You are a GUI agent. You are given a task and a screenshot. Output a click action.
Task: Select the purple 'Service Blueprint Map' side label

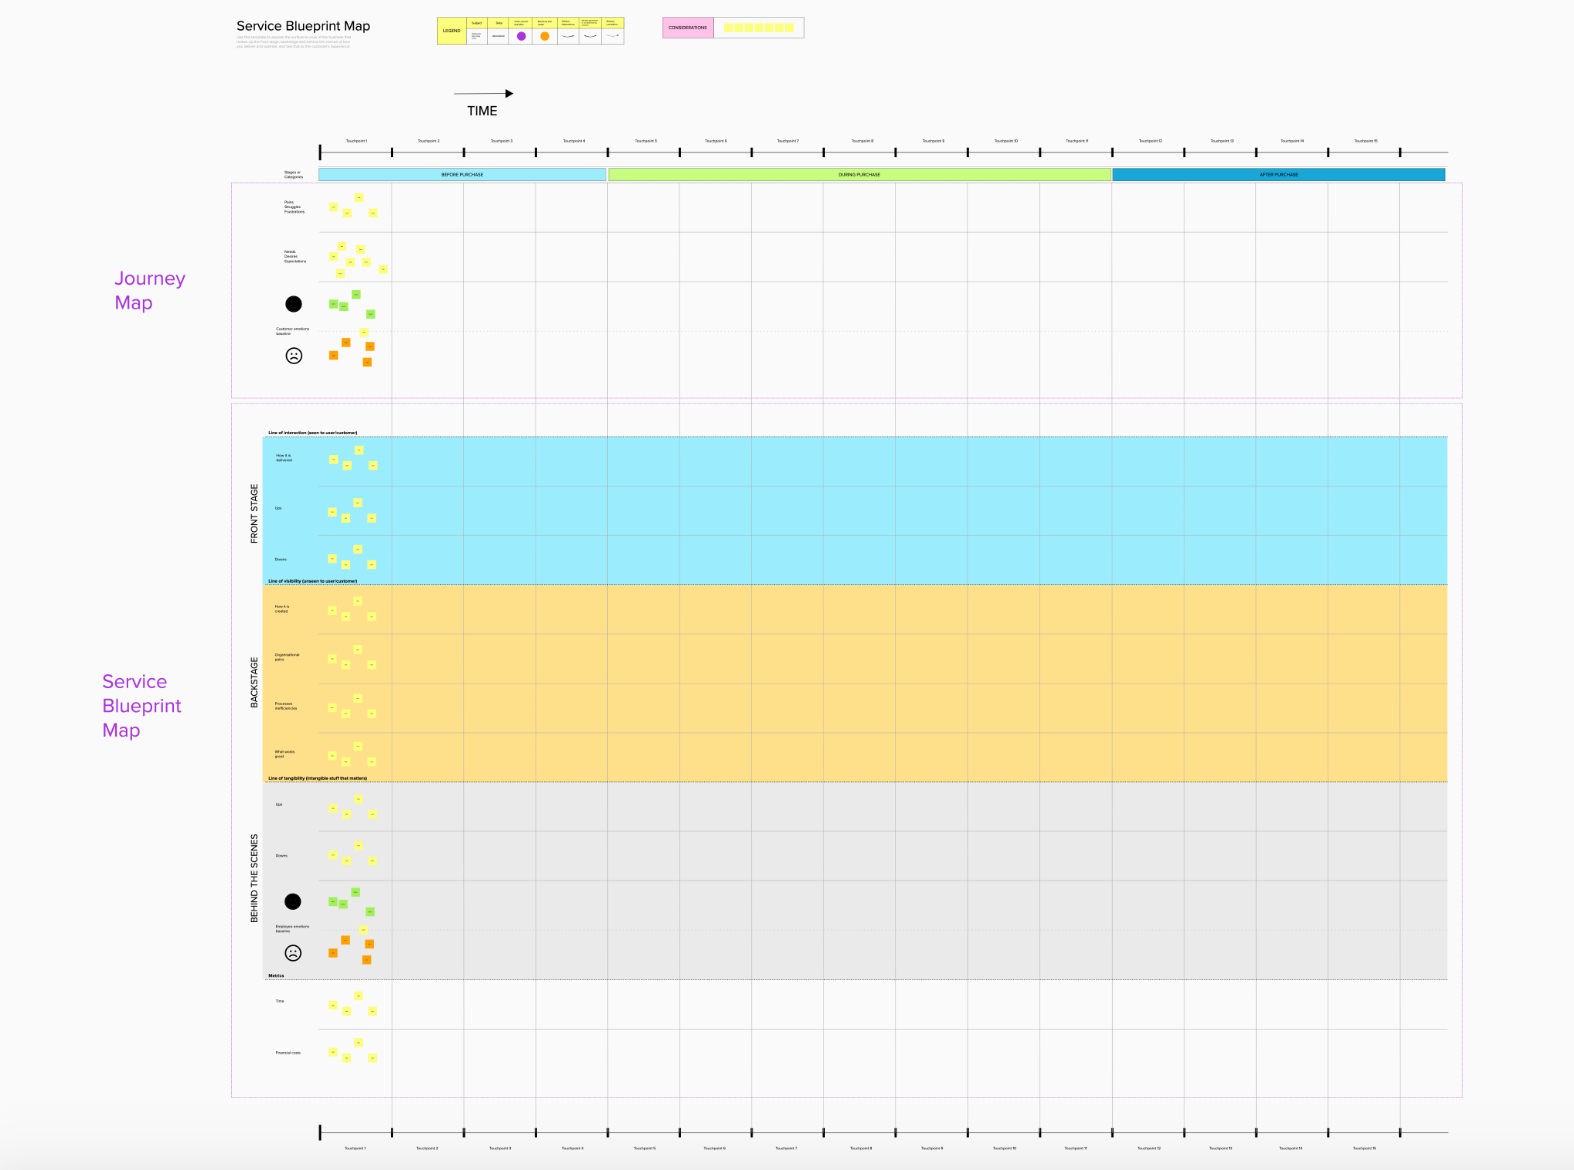tap(142, 706)
